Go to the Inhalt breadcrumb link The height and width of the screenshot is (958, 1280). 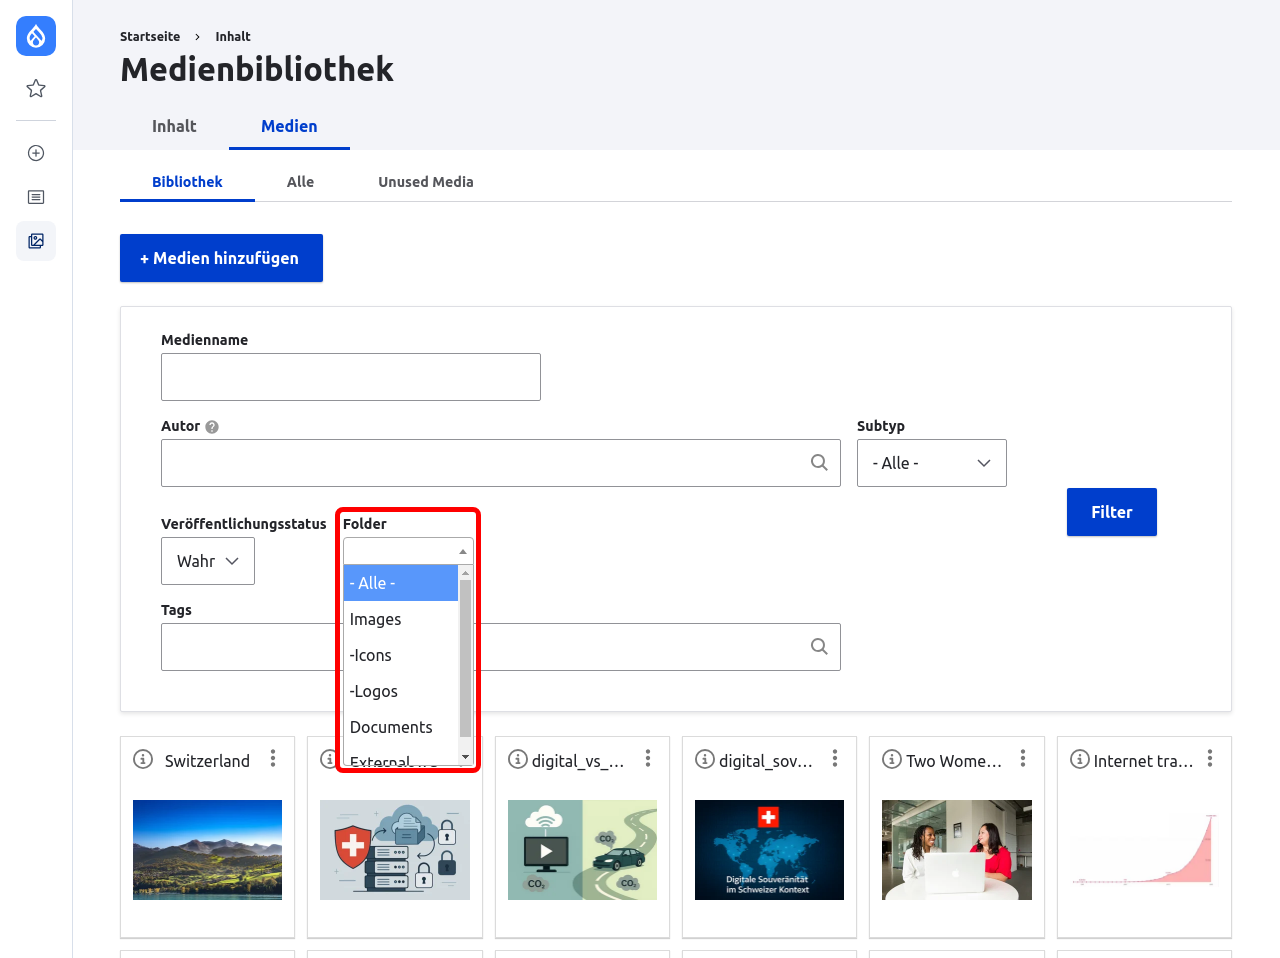(x=233, y=36)
